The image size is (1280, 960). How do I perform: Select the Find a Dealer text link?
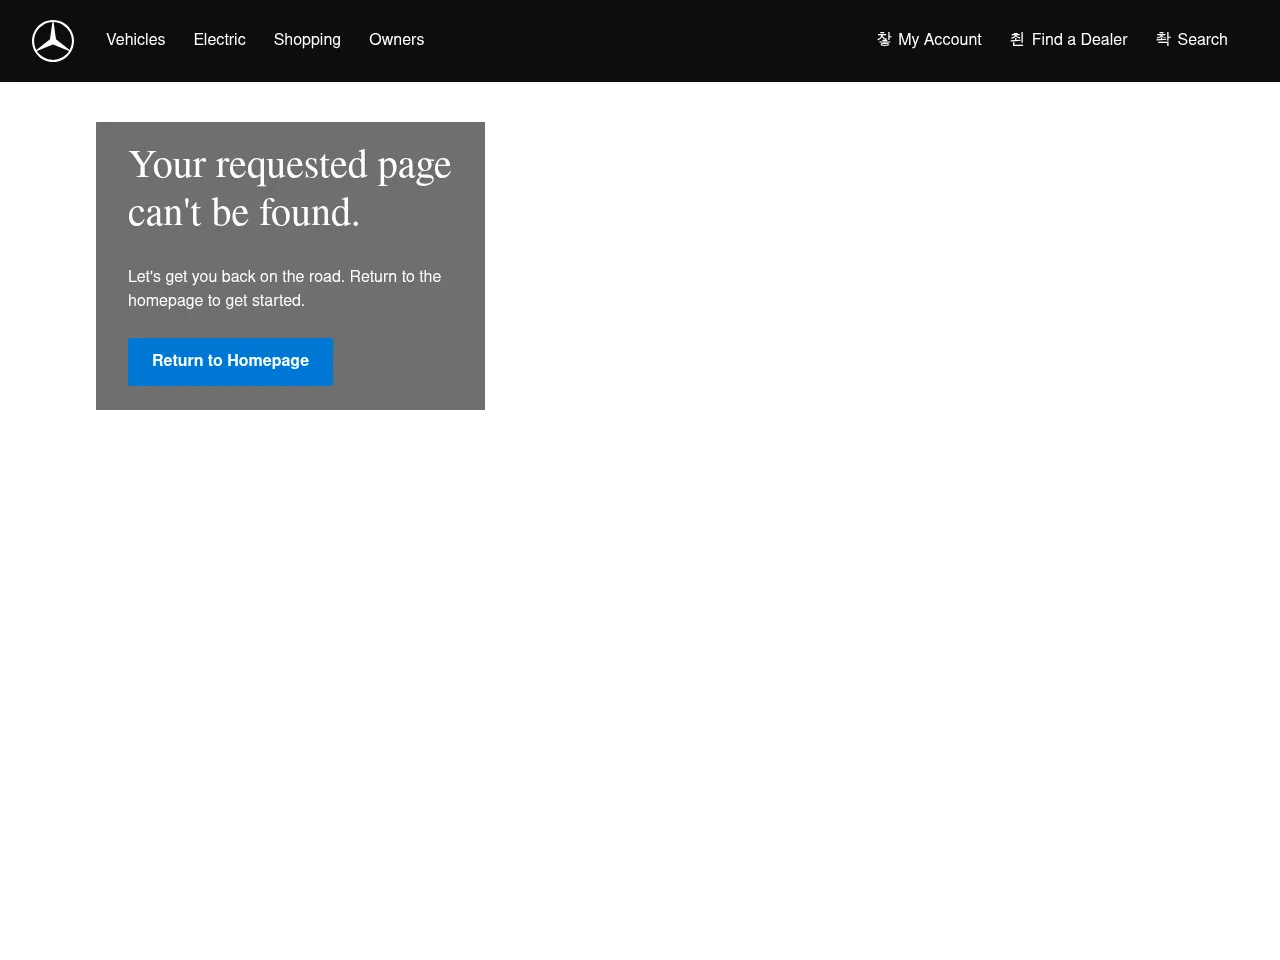(1079, 40)
